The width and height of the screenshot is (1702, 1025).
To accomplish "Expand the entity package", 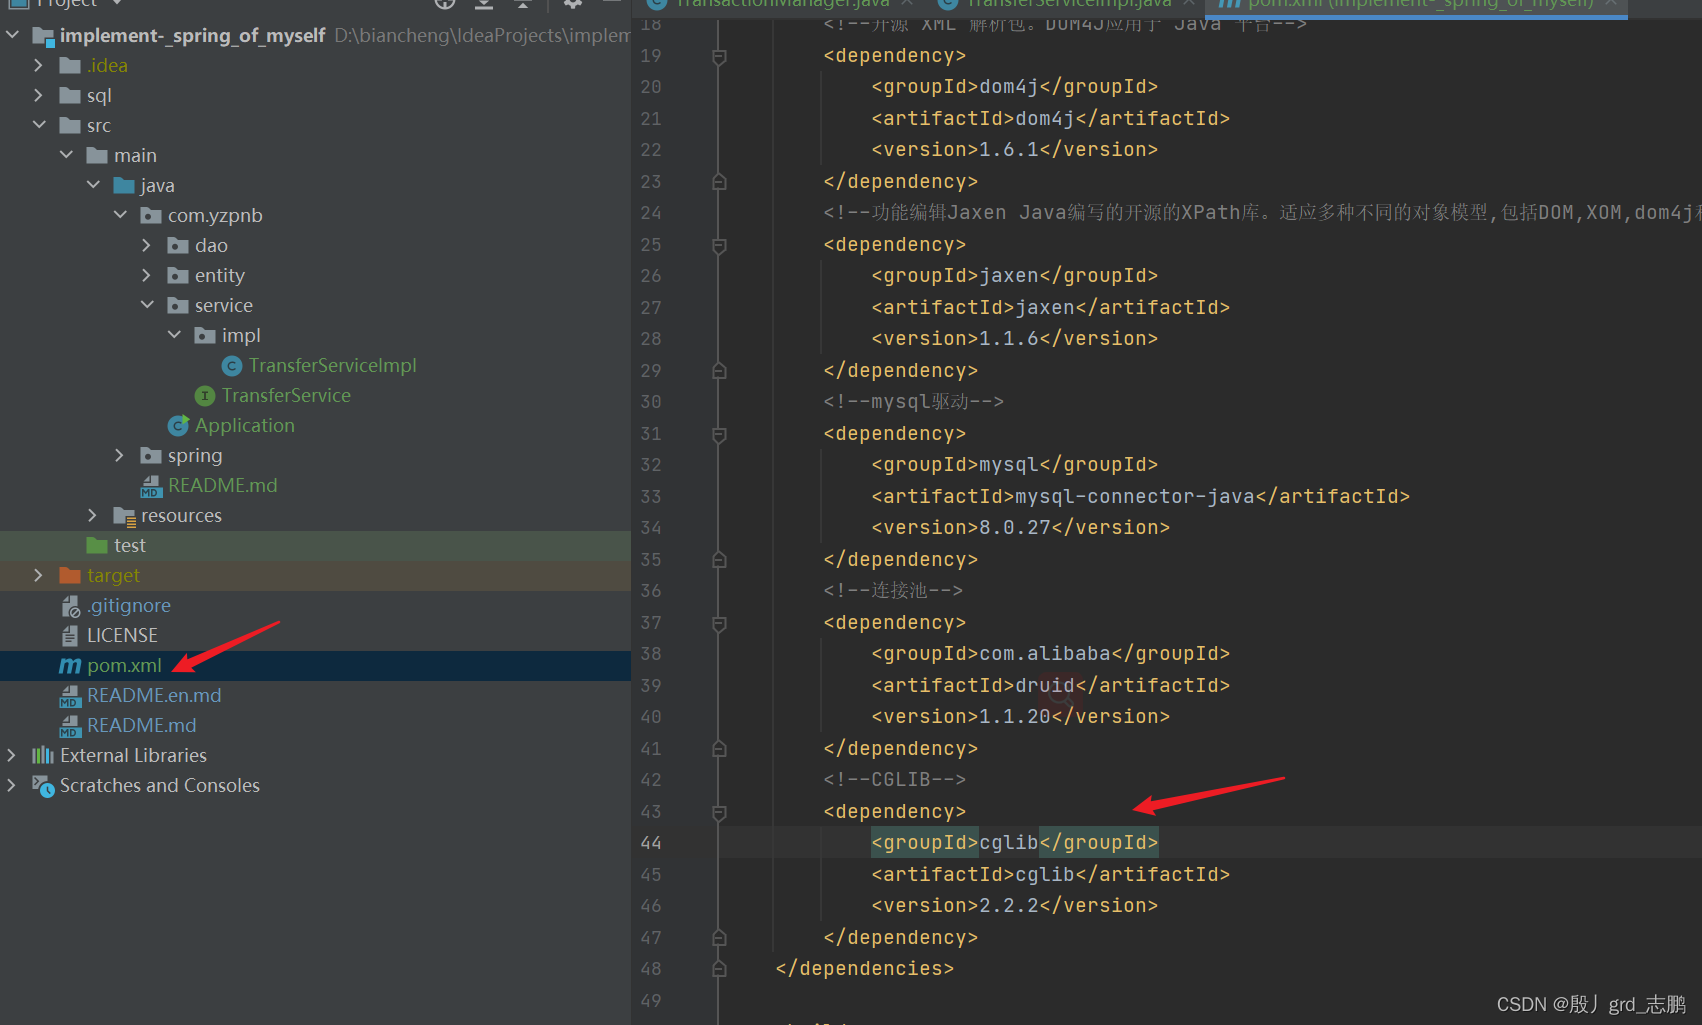I will [146, 276].
